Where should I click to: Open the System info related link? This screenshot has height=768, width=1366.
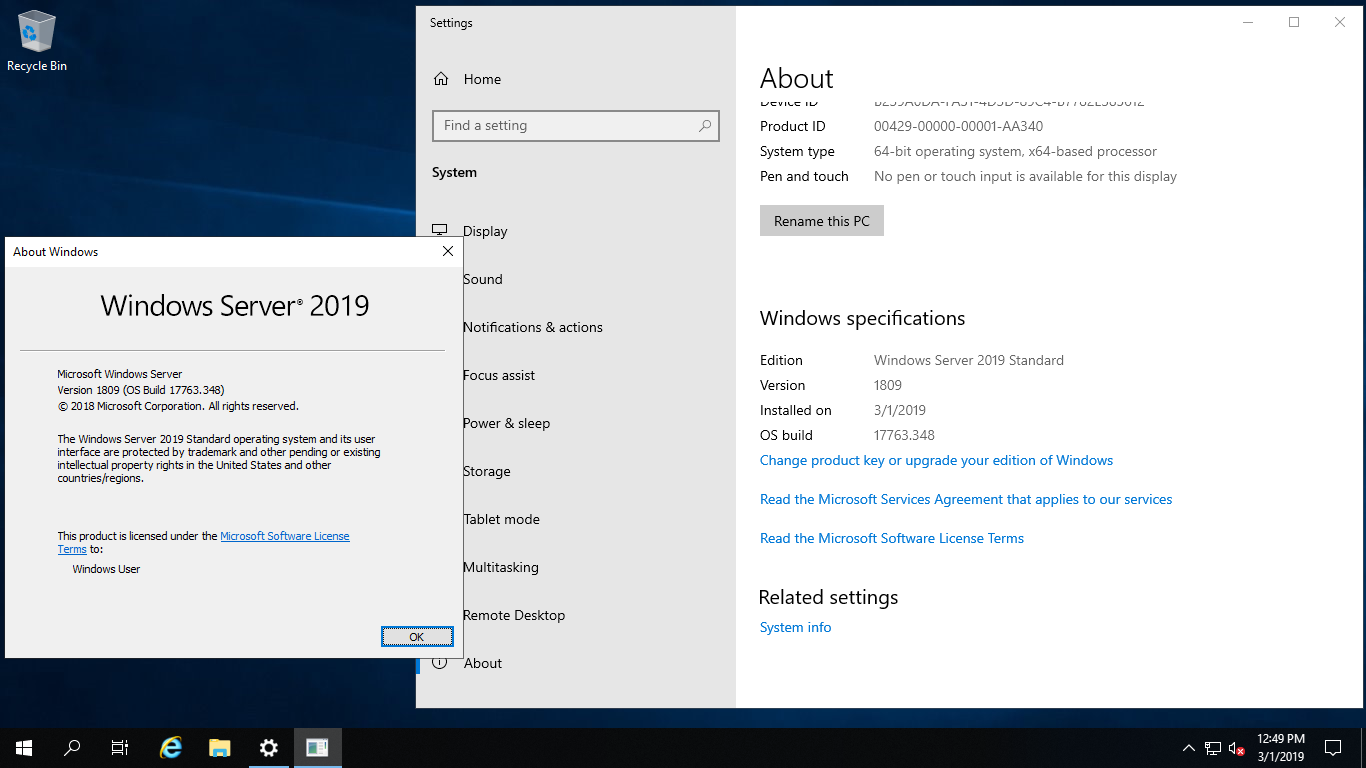point(795,627)
